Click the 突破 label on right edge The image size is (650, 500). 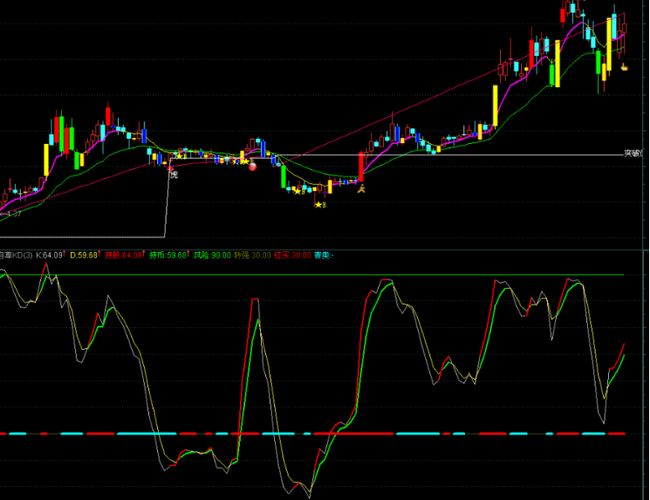coord(634,153)
